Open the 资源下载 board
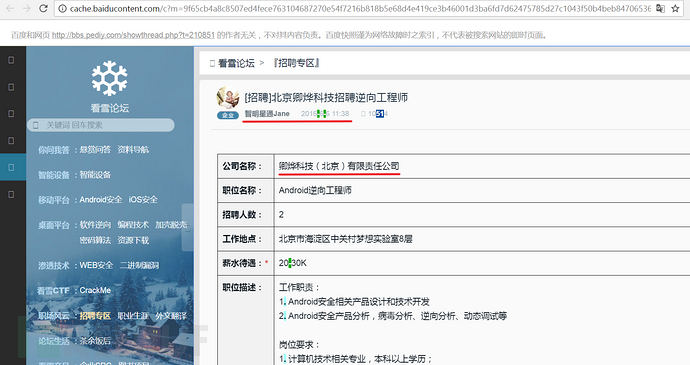Image resolution: width=690 pixels, height=365 pixels. pos(133,240)
